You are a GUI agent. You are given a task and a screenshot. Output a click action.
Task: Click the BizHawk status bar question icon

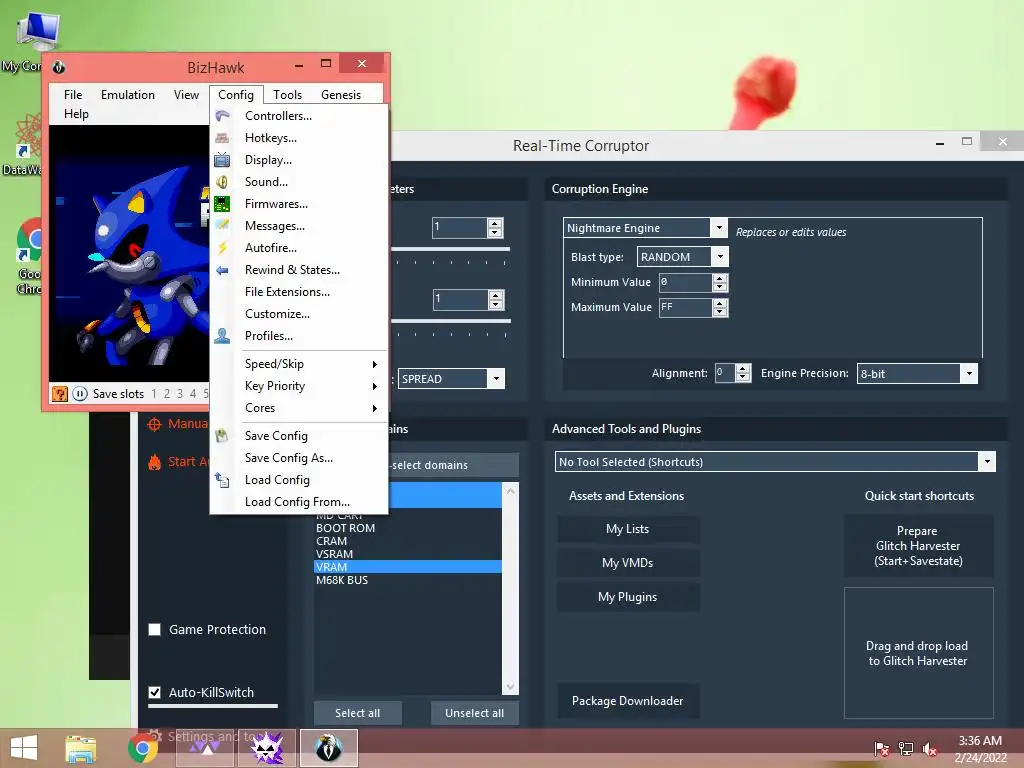tap(59, 394)
